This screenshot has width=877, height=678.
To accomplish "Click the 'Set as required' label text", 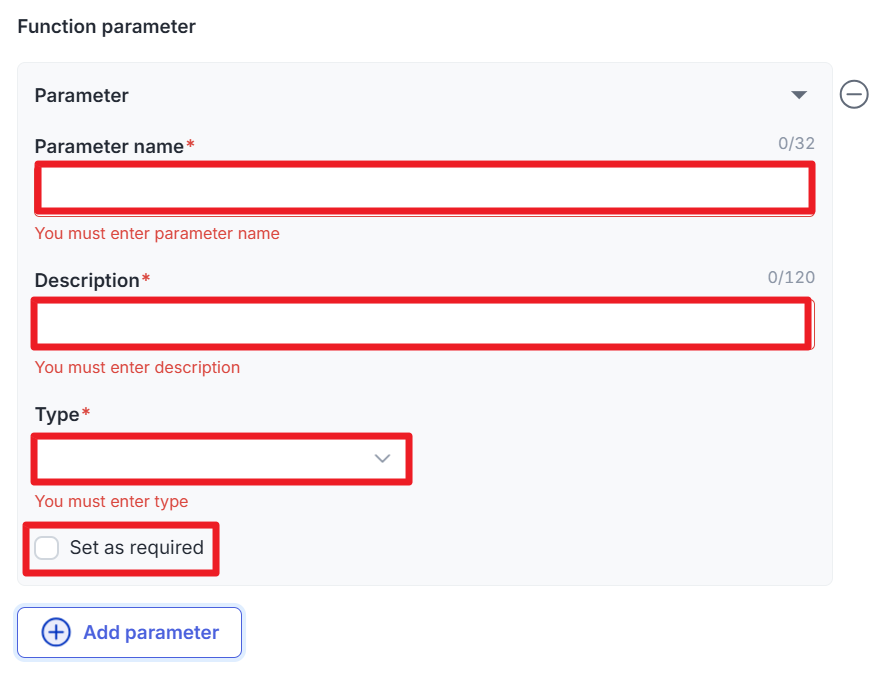I will (136, 548).
